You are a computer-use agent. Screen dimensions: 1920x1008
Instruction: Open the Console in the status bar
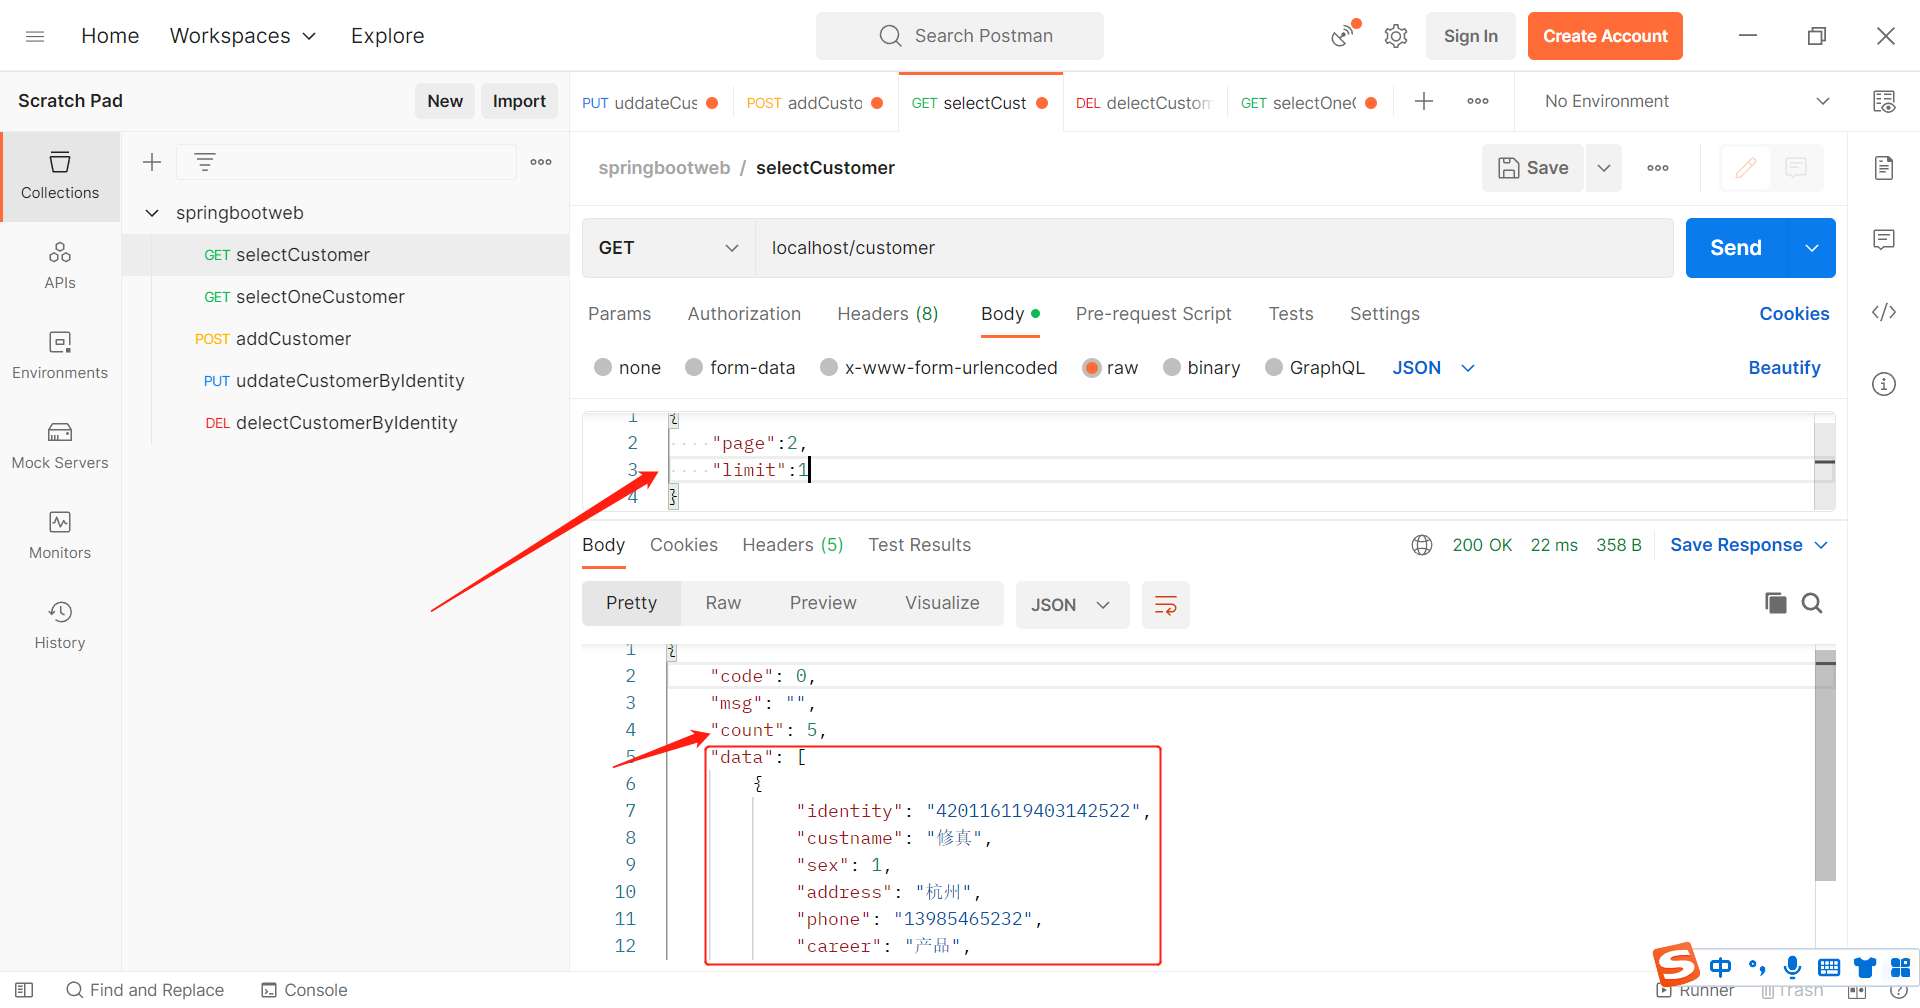(x=304, y=990)
